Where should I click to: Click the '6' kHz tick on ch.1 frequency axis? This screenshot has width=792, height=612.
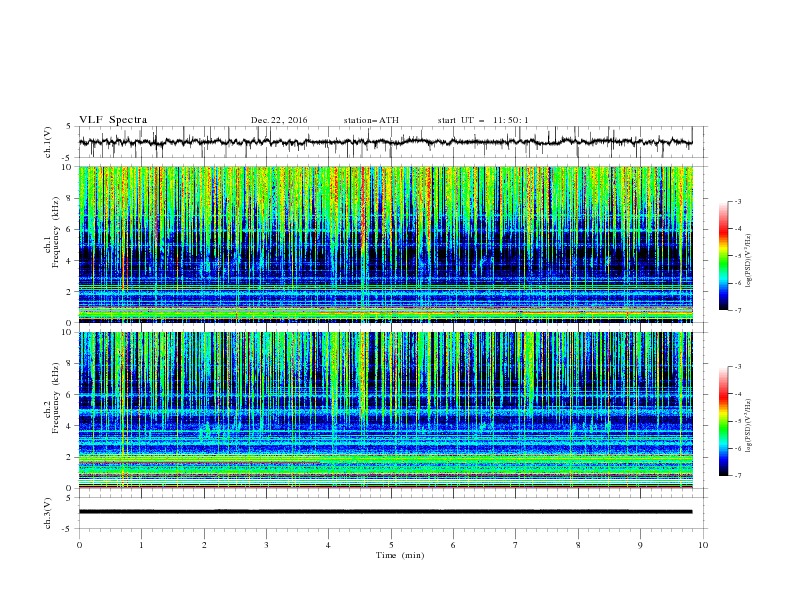tap(70, 230)
